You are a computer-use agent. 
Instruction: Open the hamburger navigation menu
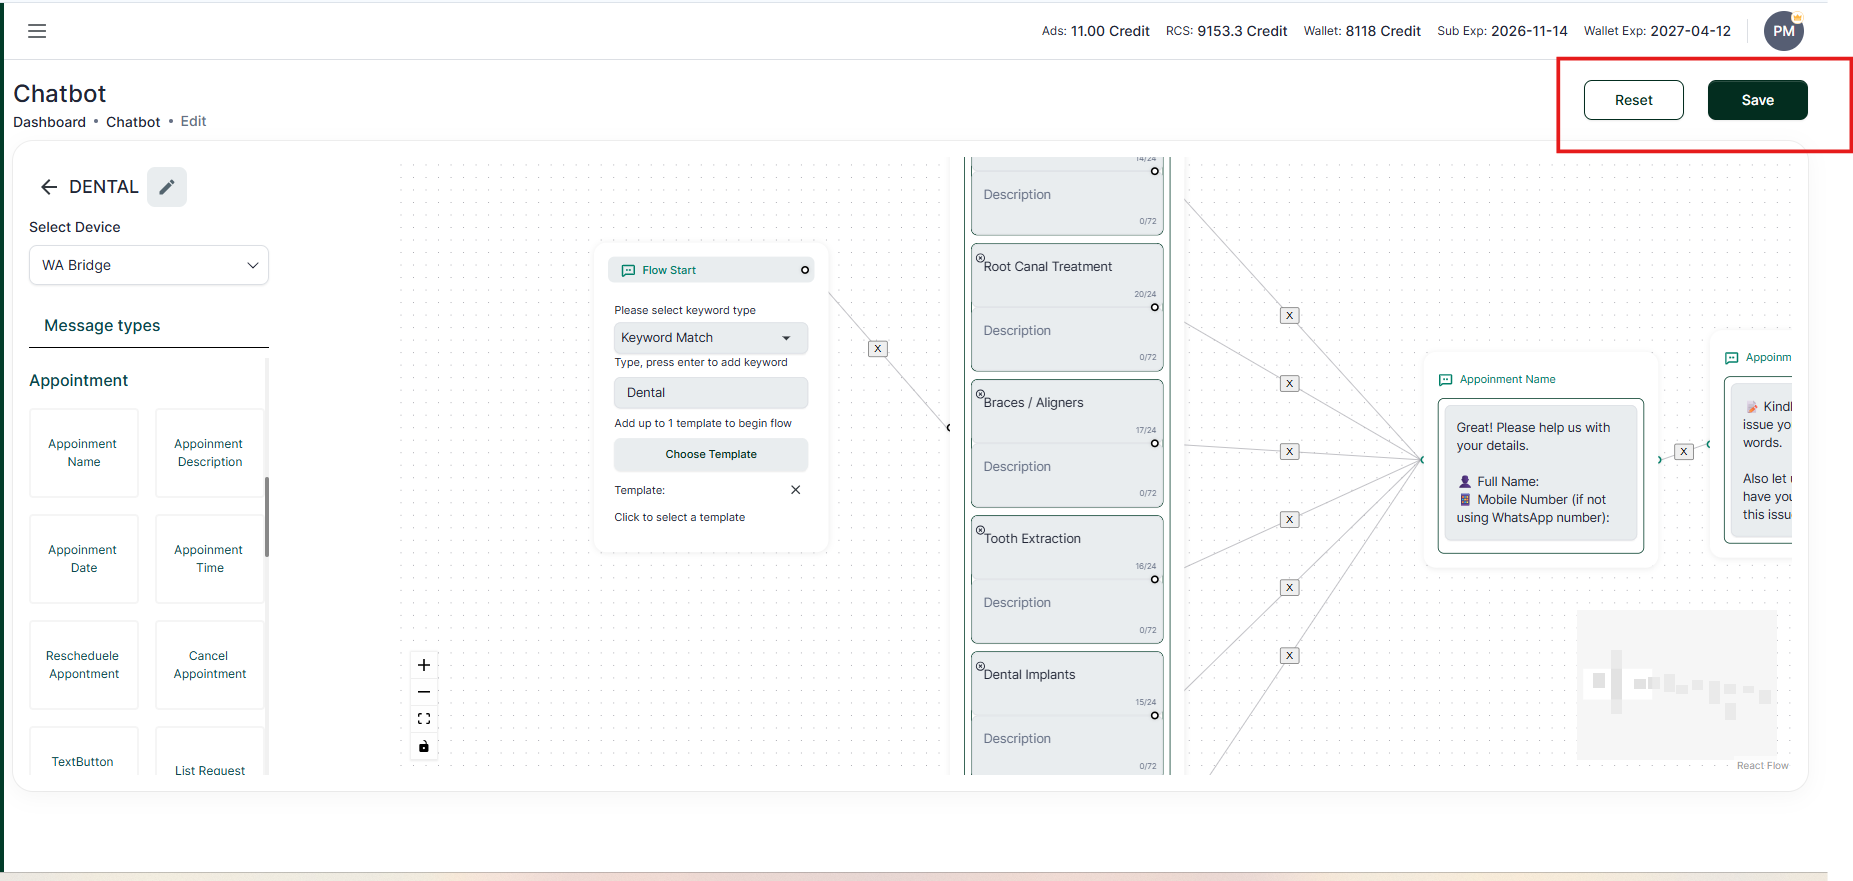(37, 31)
